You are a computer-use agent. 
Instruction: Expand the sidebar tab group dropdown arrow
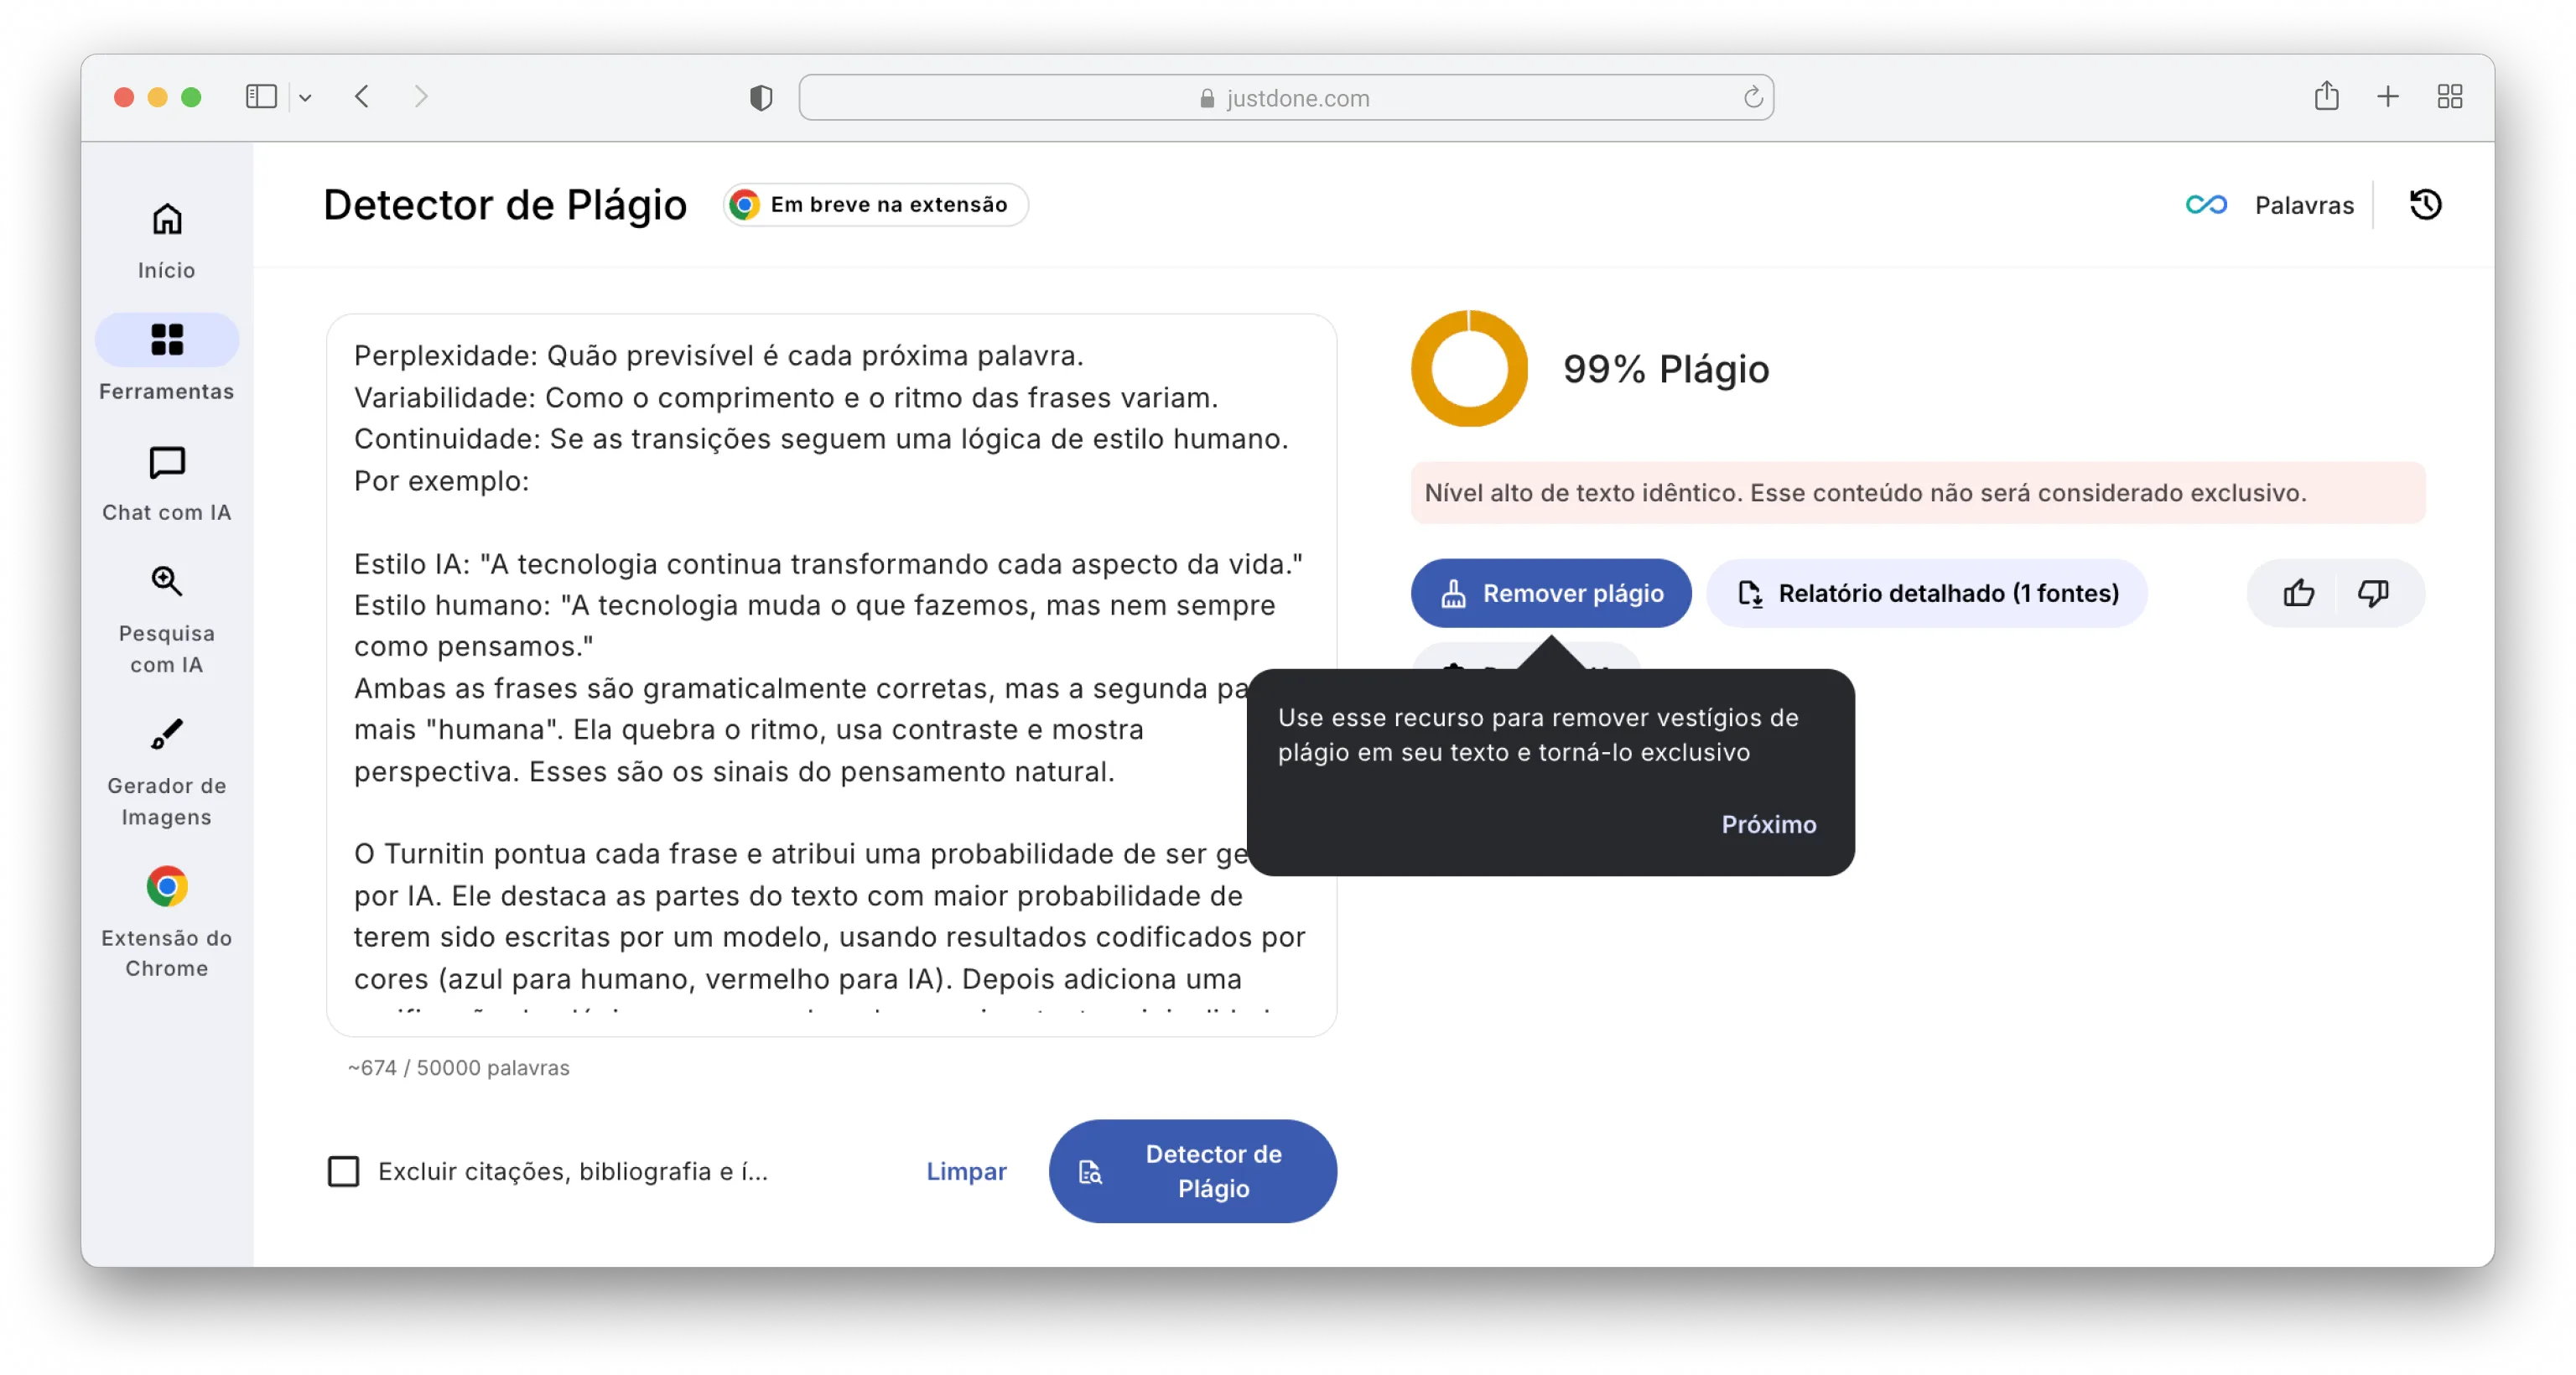tap(305, 98)
